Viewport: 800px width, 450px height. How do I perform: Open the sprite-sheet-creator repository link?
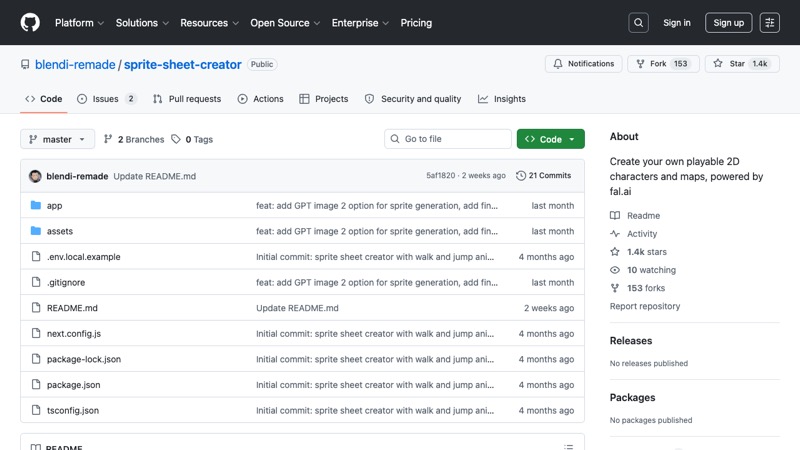[x=183, y=64]
